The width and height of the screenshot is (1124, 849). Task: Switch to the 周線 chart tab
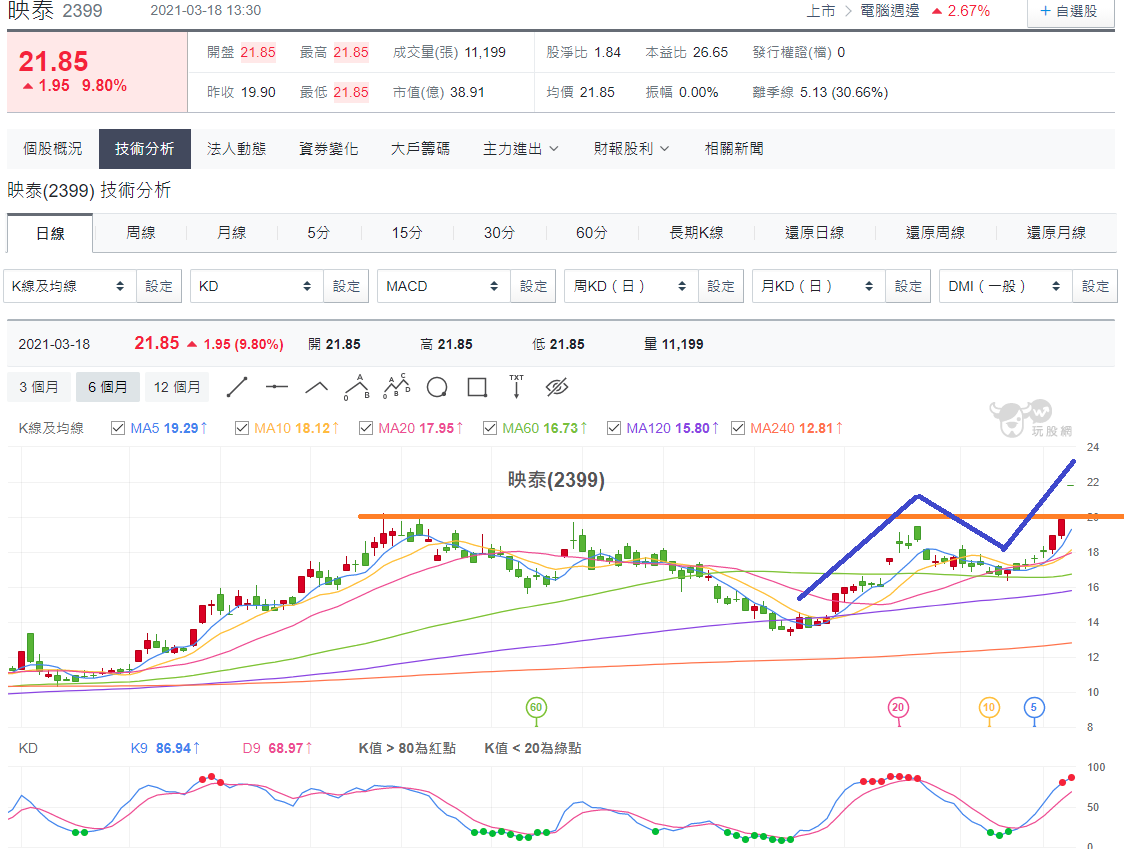click(x=140, y=233)
